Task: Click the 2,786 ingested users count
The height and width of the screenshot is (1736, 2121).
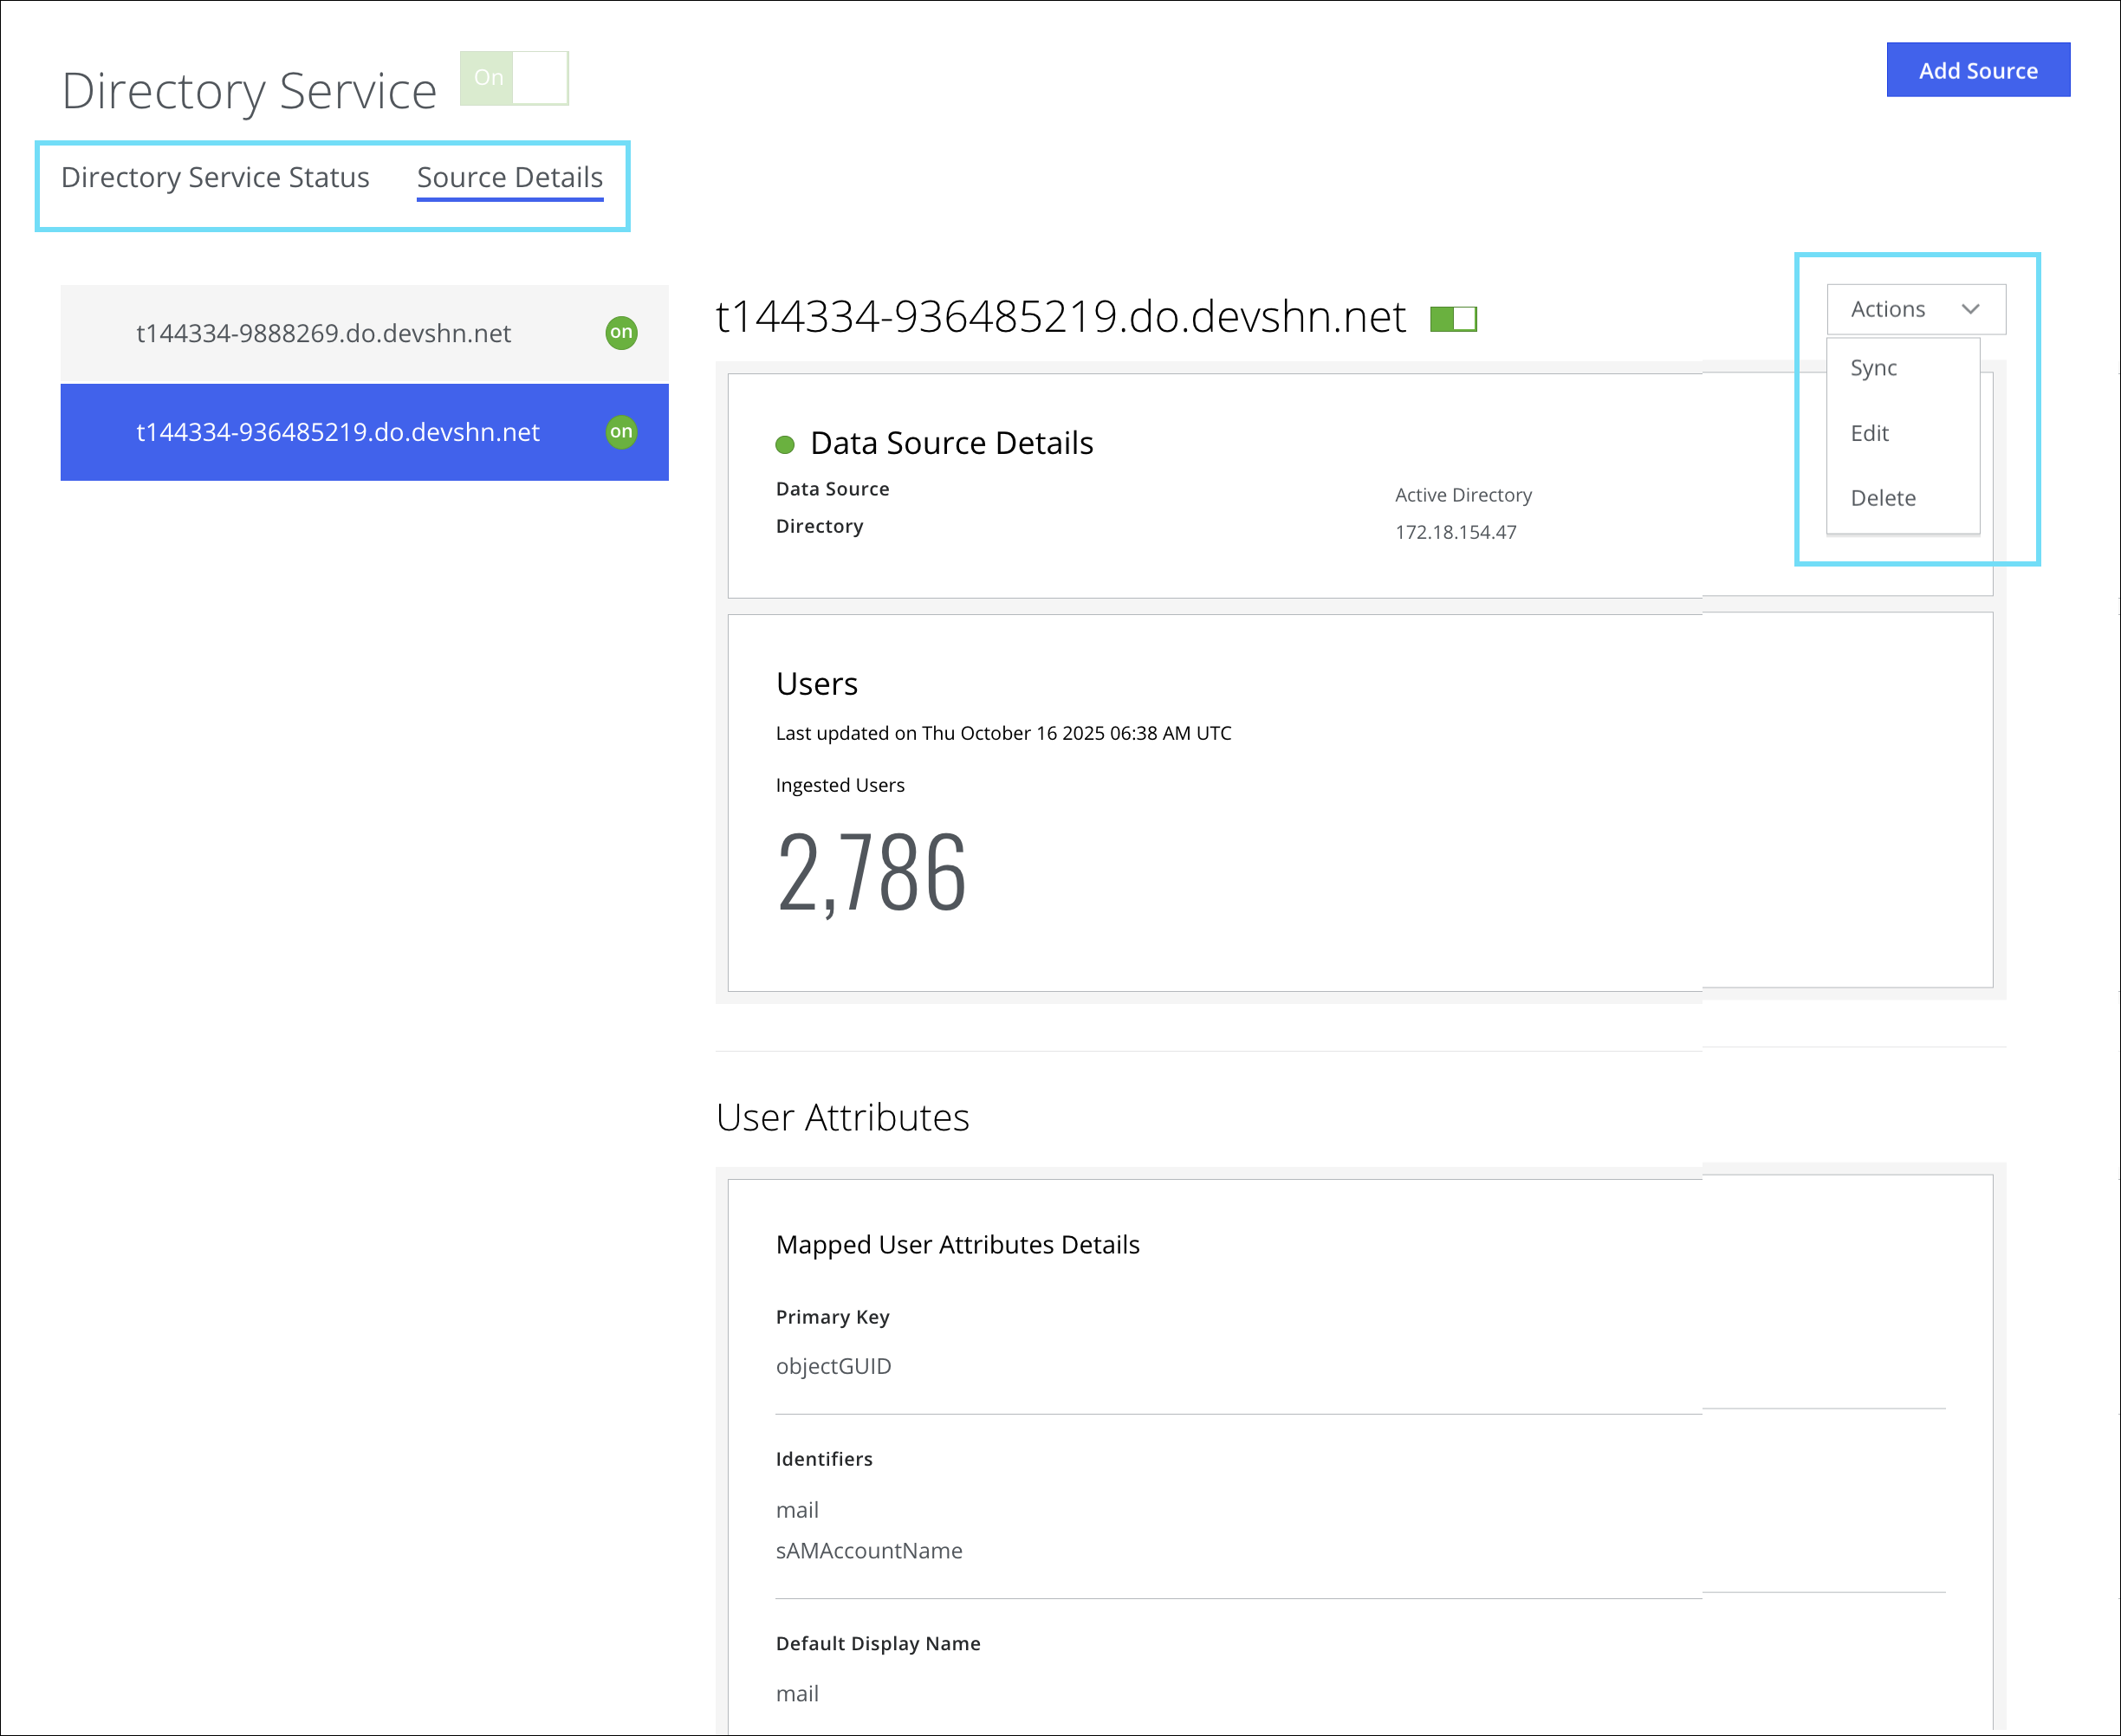Action: point(871,873)
